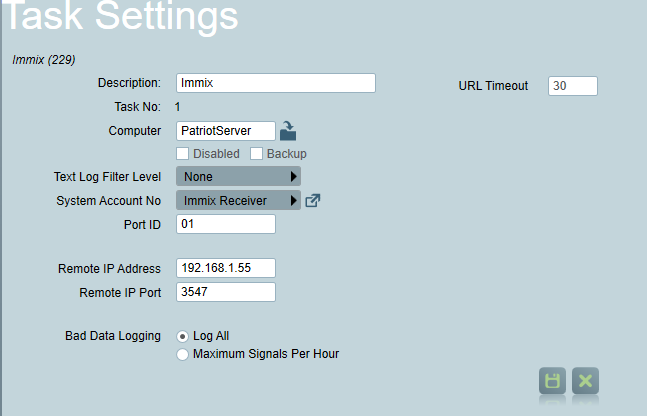Select the Port ID input box
647x416 pixels.
click(x=226, y=224)
